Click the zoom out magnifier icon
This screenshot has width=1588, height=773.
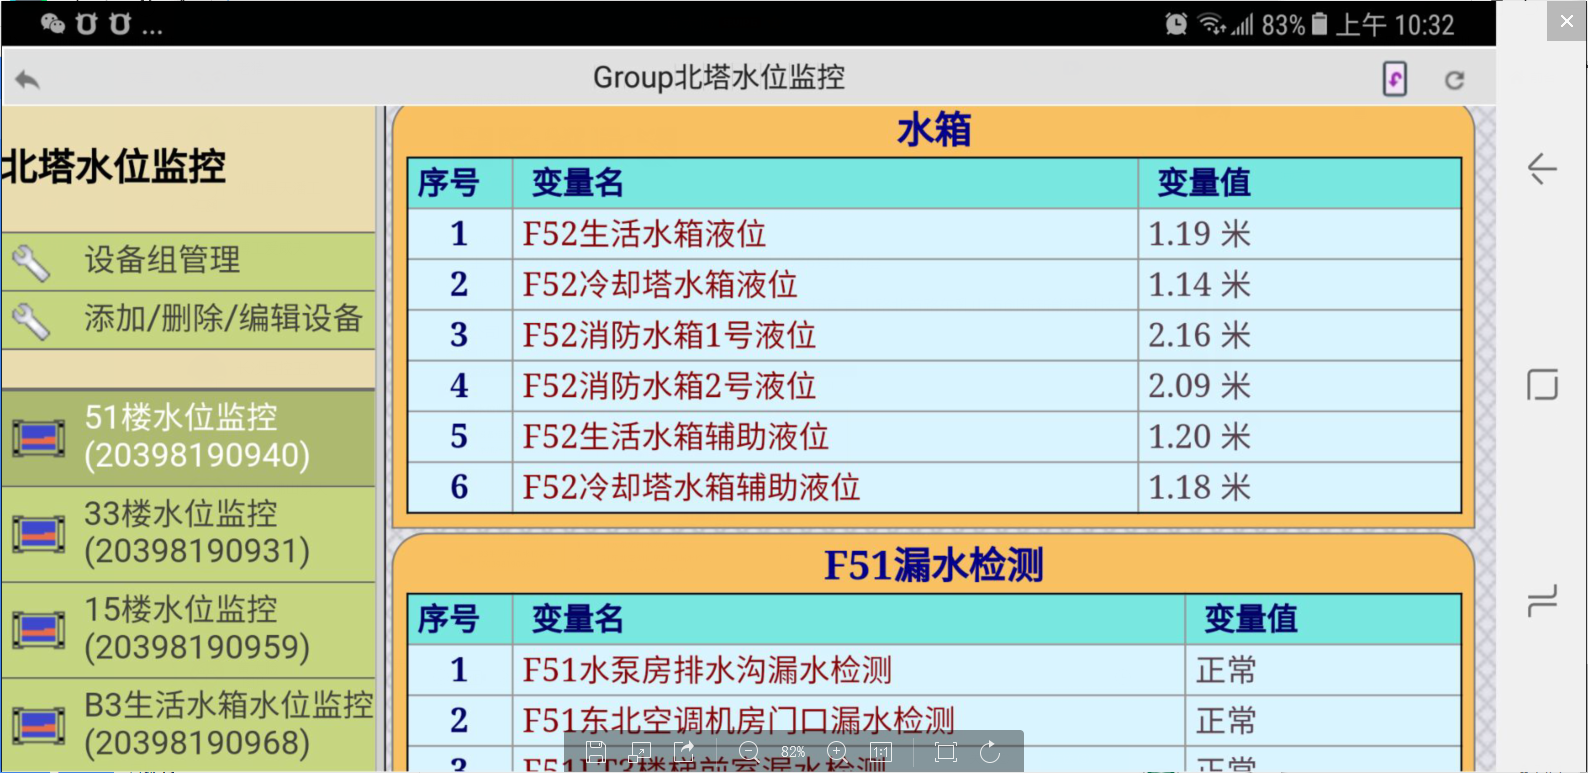749,752
